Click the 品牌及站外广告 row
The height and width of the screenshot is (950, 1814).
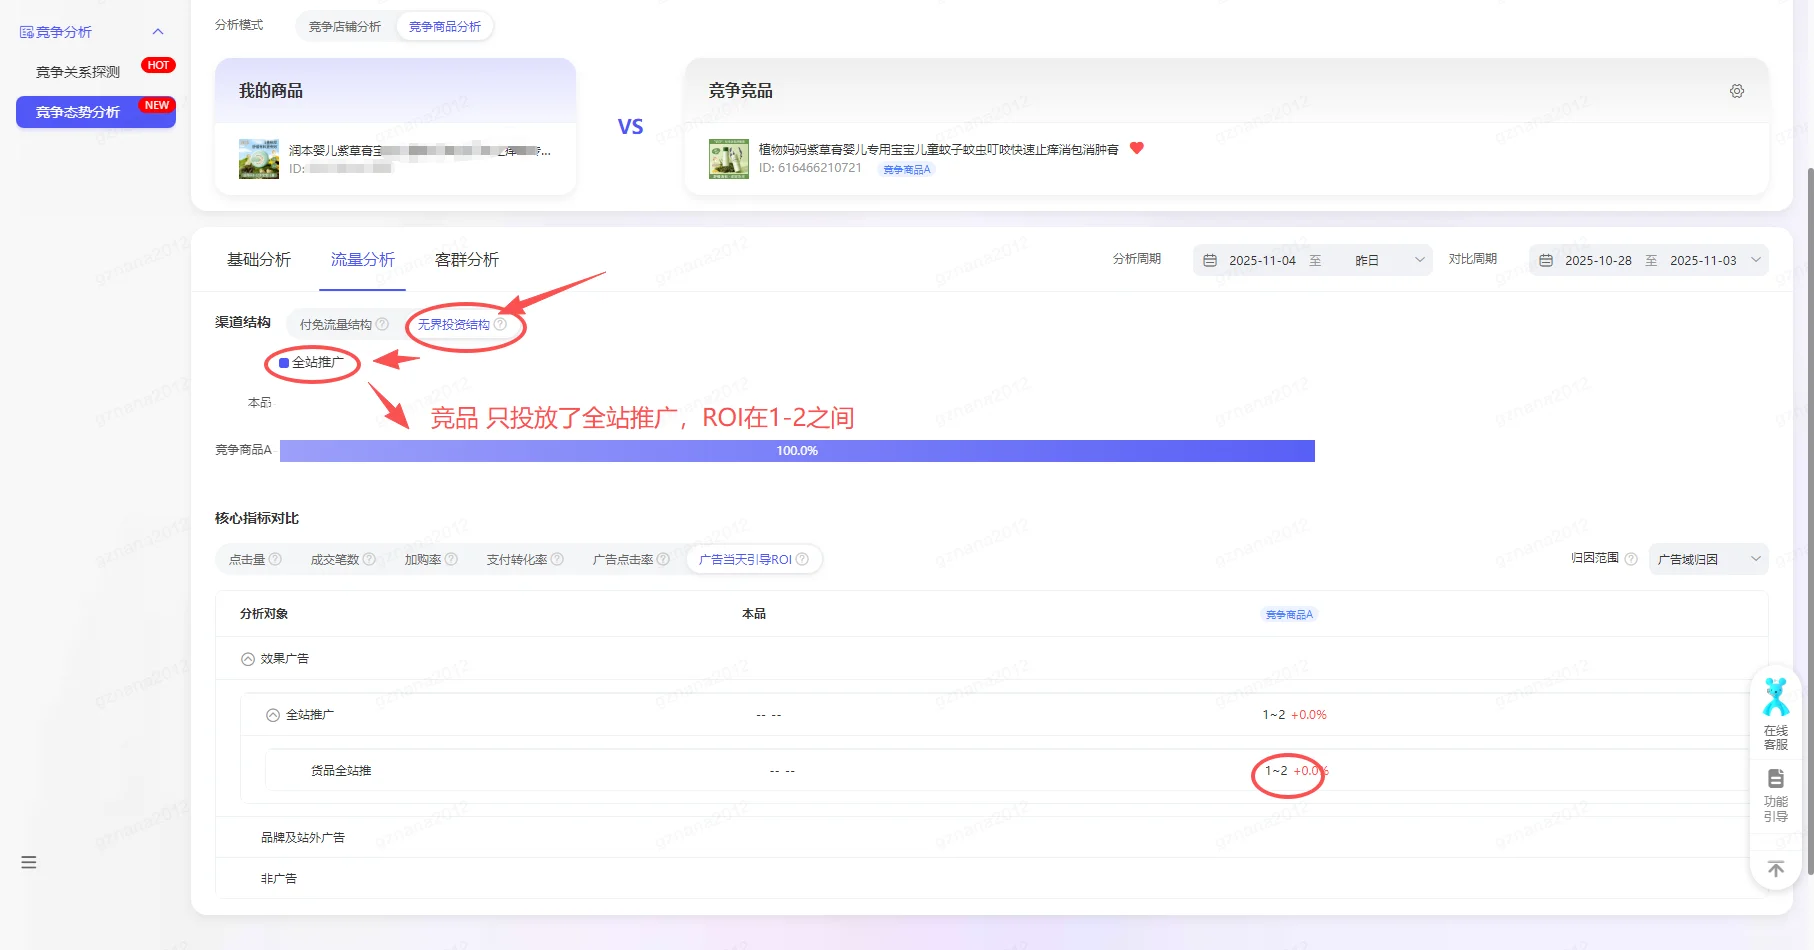click(x=991, y=838)
